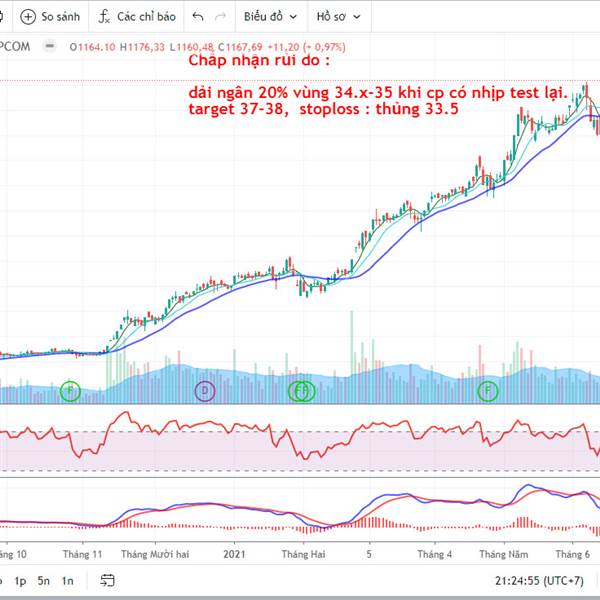Click the PCOM symbol label
600x600 pixels.
[14, 47]
